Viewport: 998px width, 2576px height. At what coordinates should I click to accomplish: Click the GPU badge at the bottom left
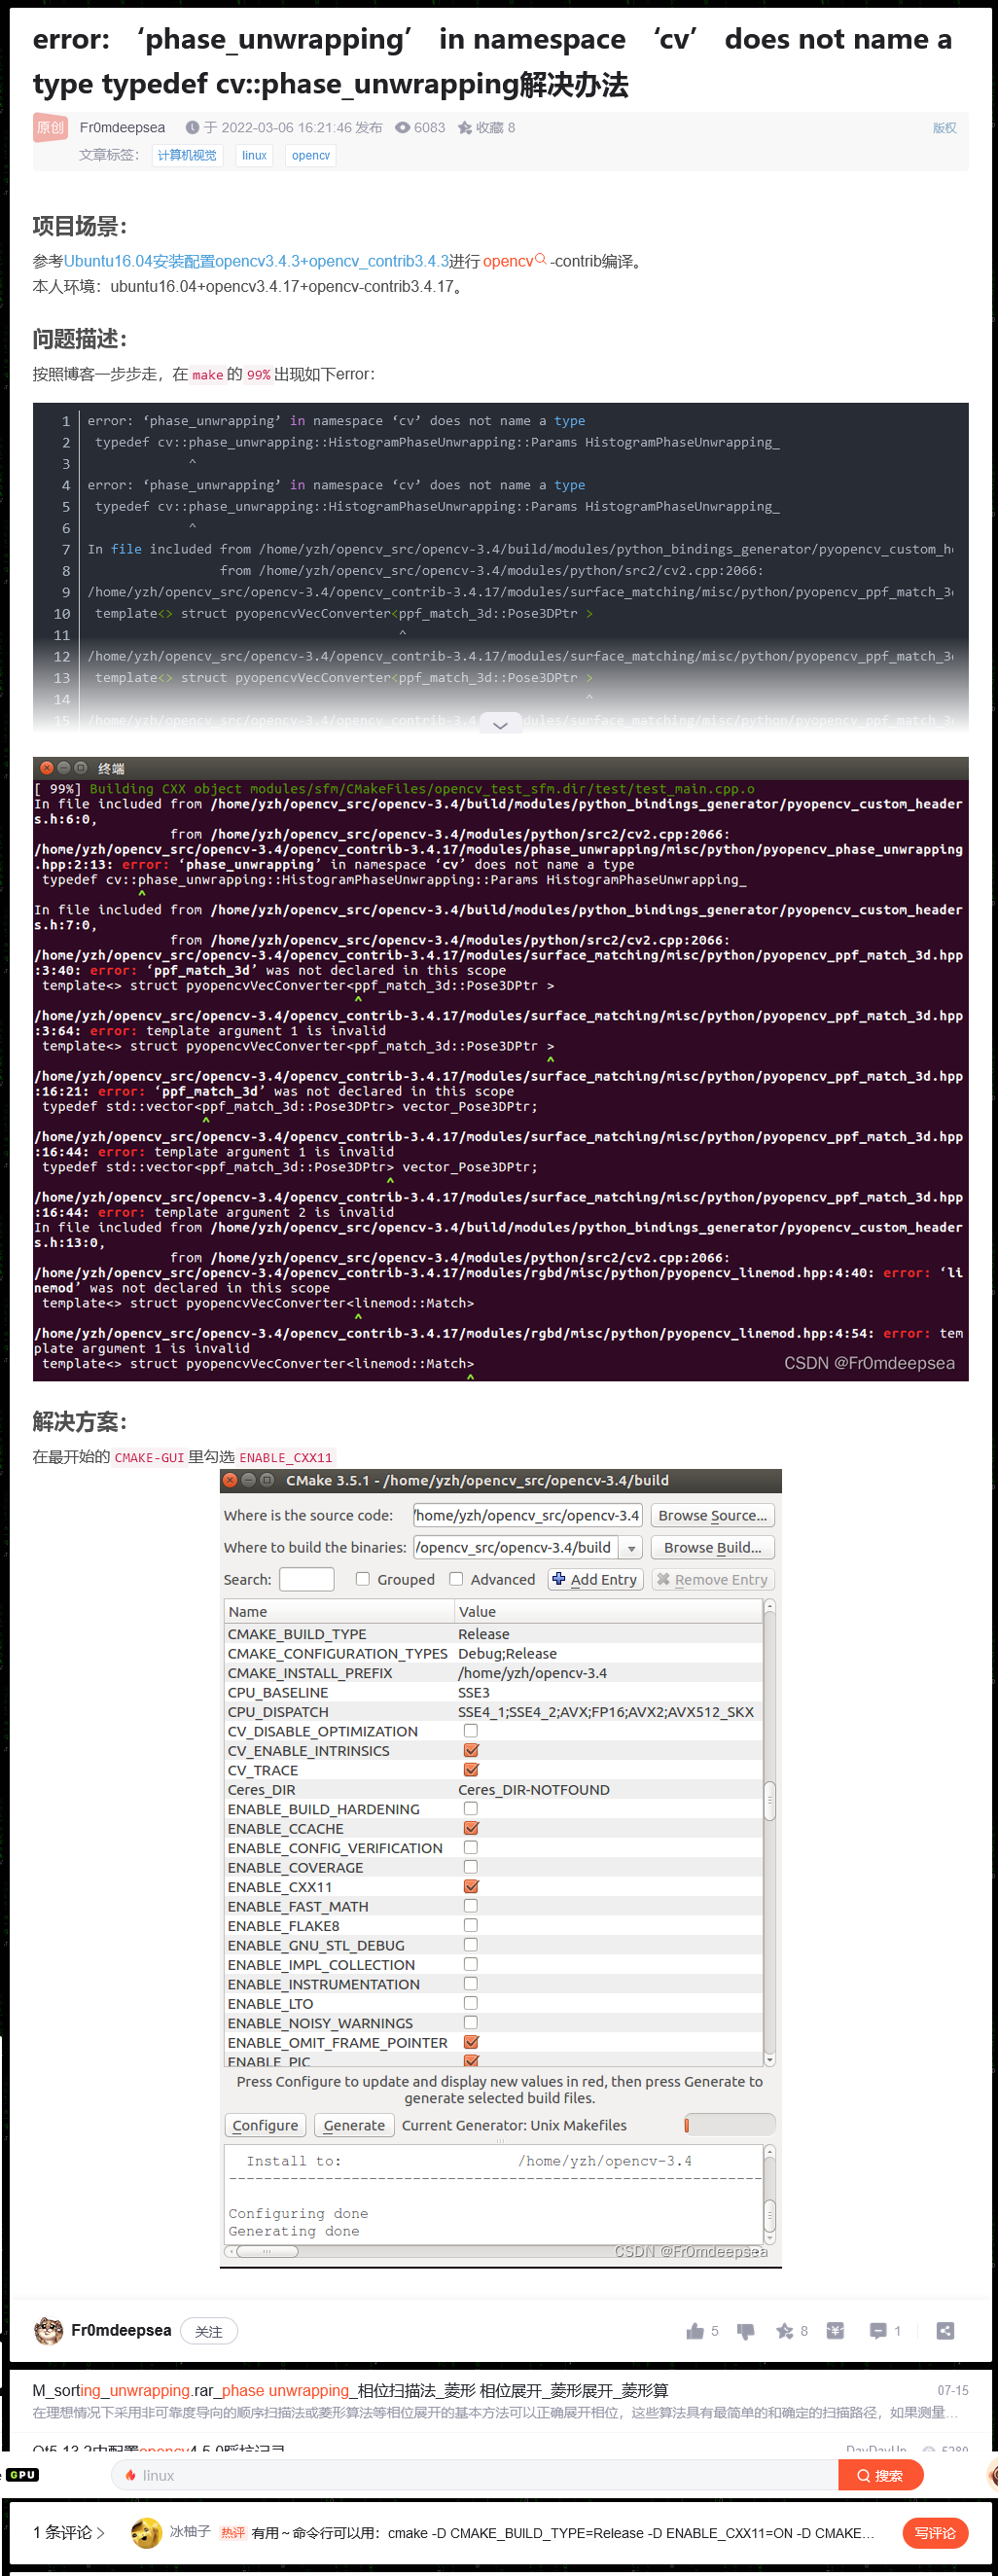click(22, 2475)
